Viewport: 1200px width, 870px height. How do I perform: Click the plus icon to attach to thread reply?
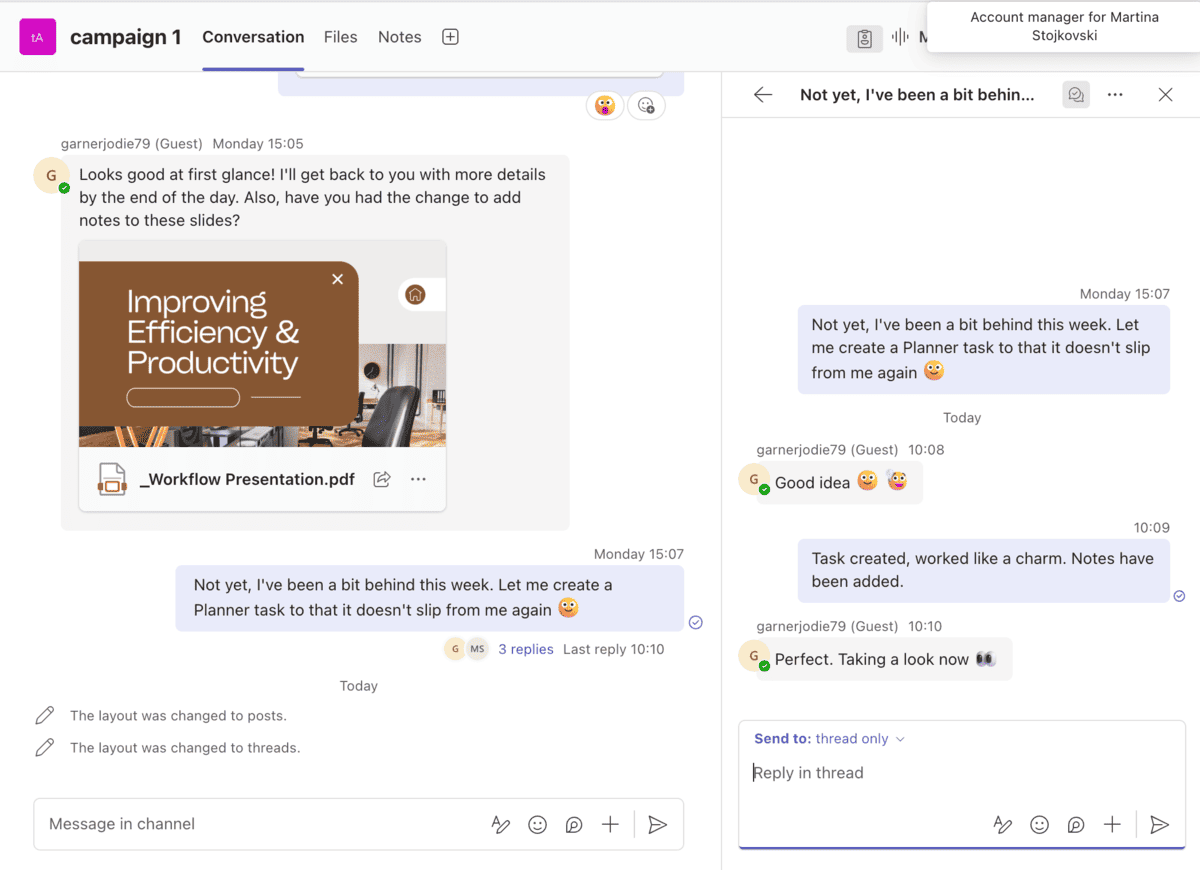[x=1112, y=825]
